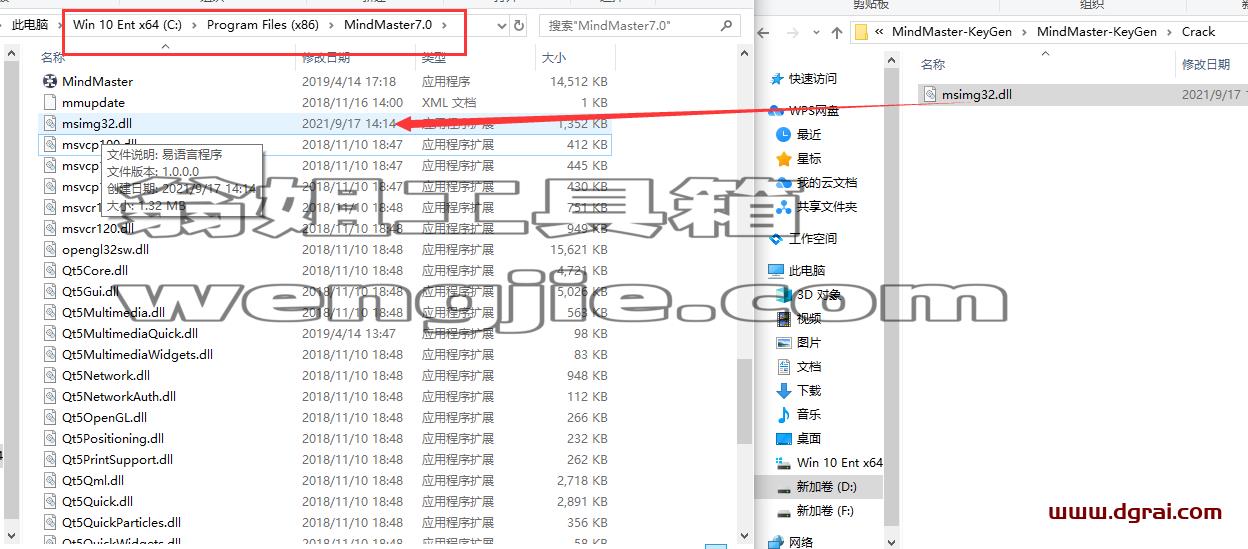The height and width of the screenshot is (549, 1248).
Task: Click the Crack breadcrumb segment
Action: point(1198,32)
